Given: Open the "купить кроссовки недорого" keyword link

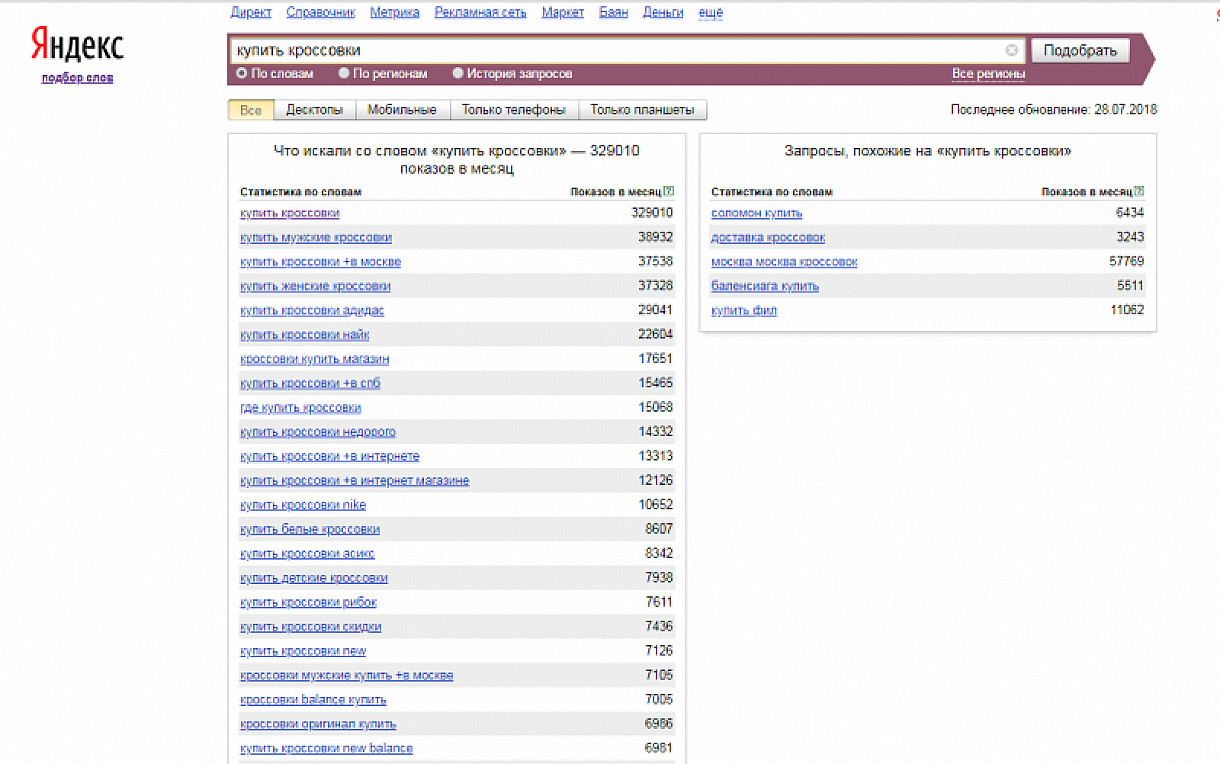Looking at the screenshot, I should coord(318,432).
